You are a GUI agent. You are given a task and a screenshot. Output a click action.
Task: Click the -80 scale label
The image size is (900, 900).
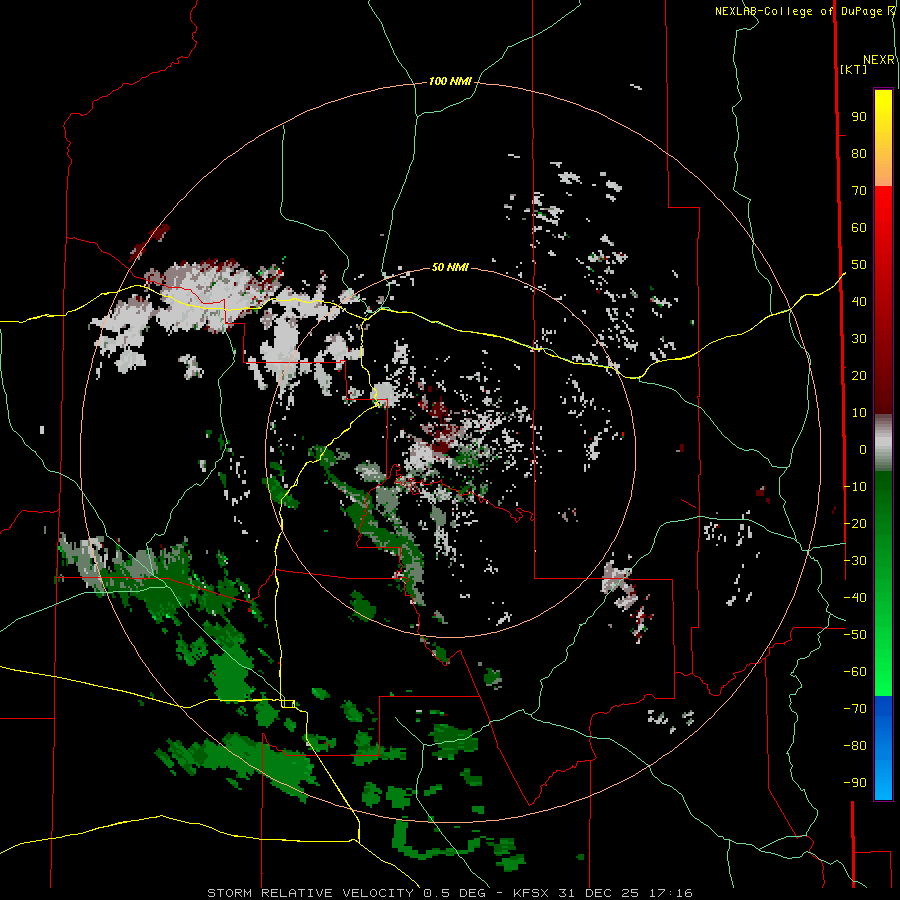point(855,746)
